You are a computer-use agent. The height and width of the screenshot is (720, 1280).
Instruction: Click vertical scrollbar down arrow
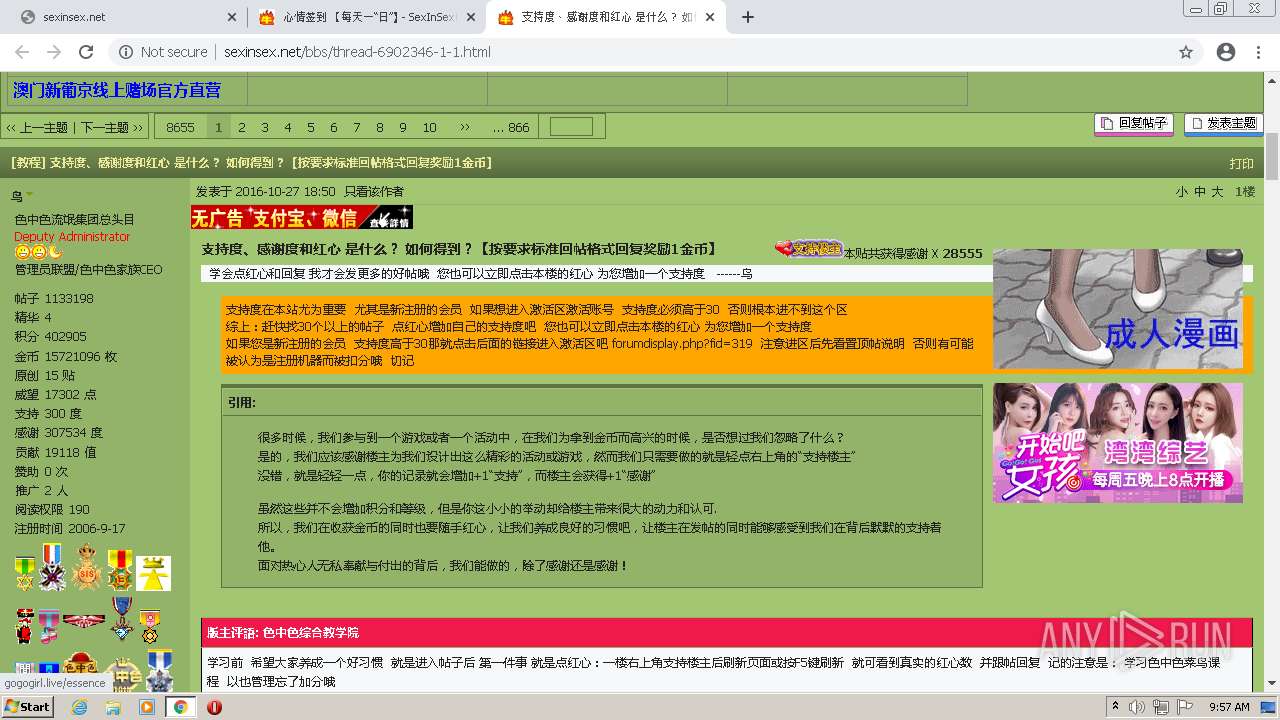point(1272,683)
